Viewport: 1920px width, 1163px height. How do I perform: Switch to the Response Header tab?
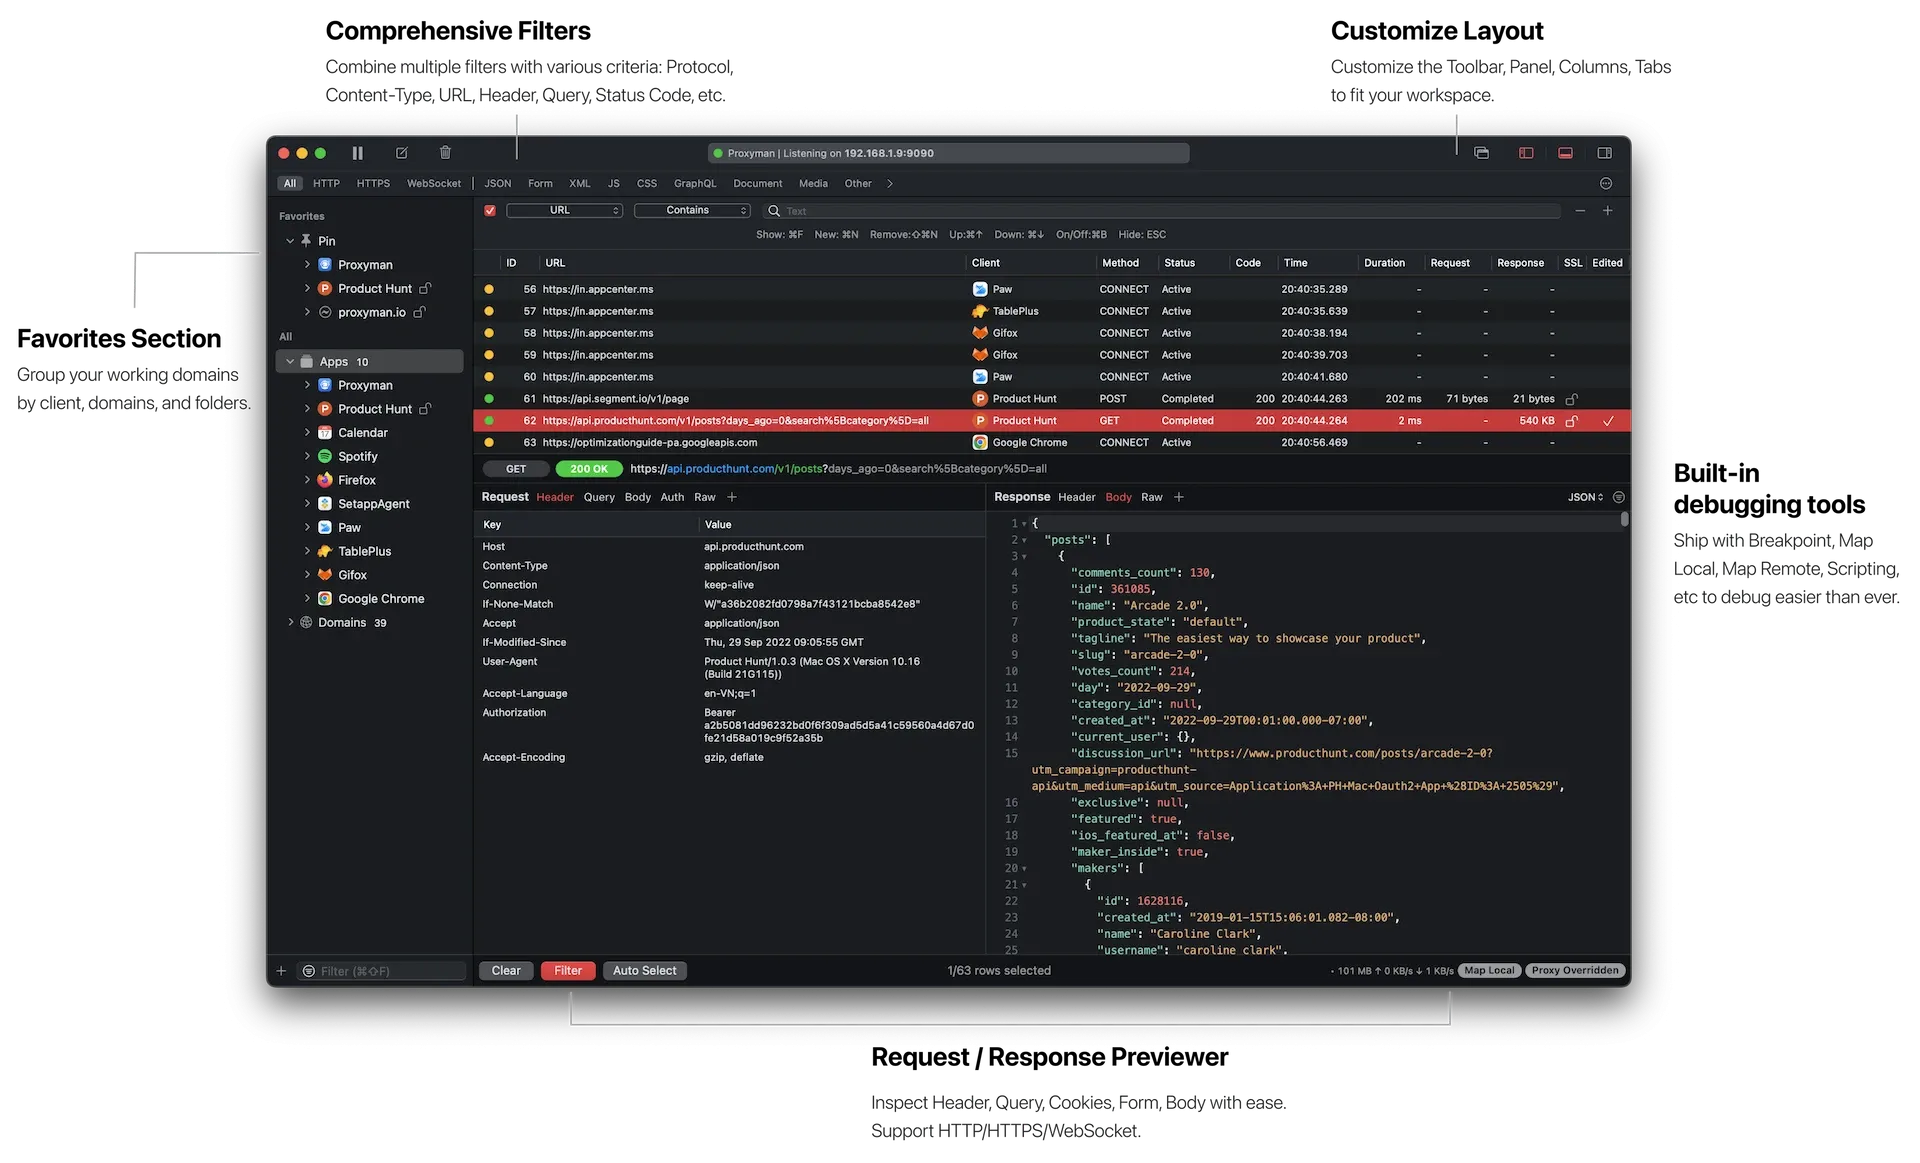(1077, 497)
